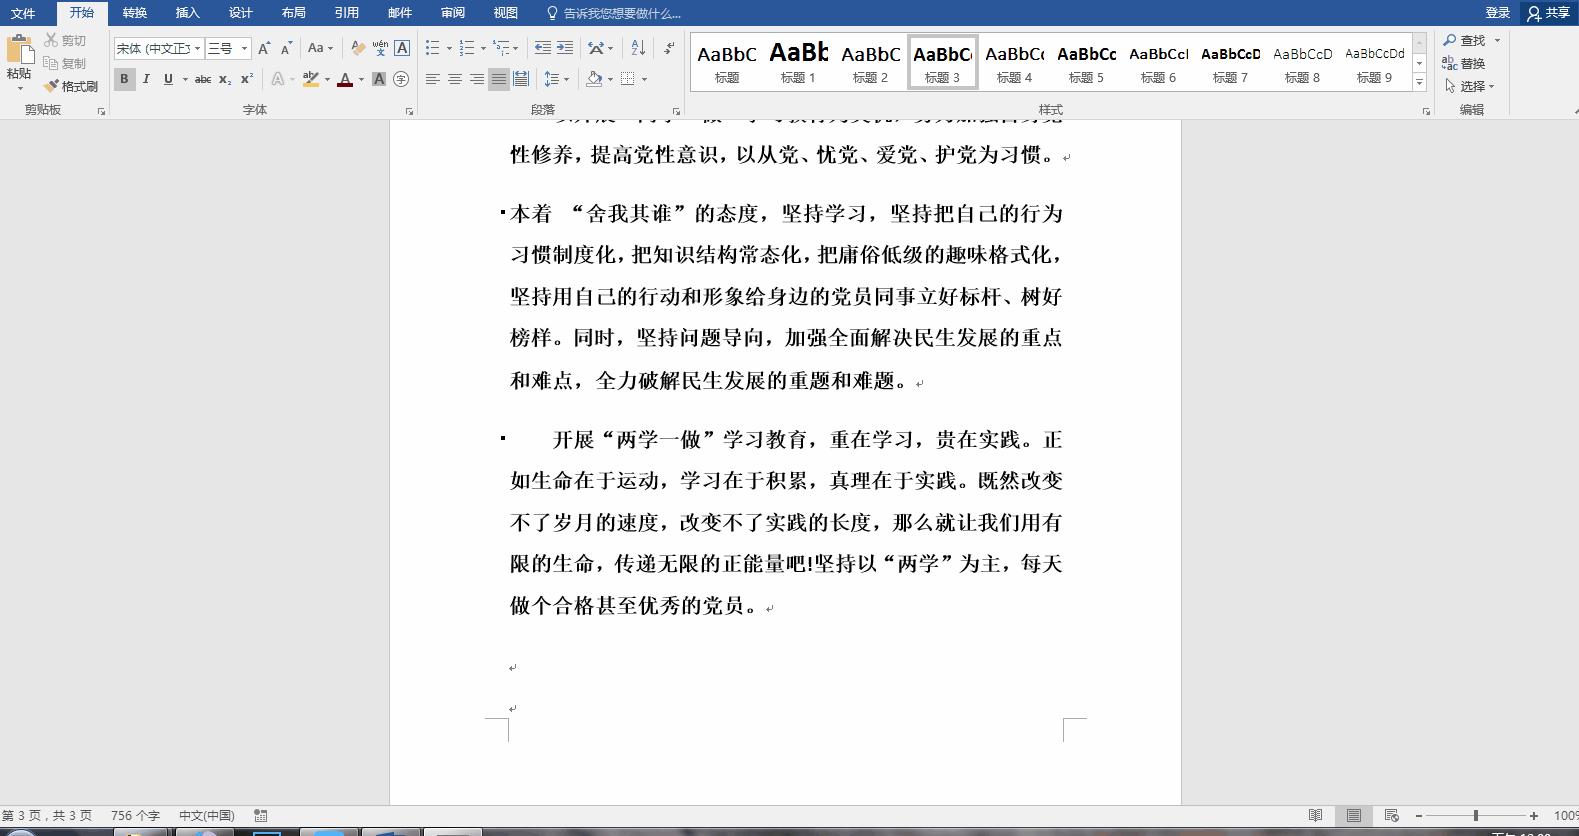Screen dimensions: 1579x836
Task: Increase font size with the grow-font icon
Action: [x=264, y=48]
